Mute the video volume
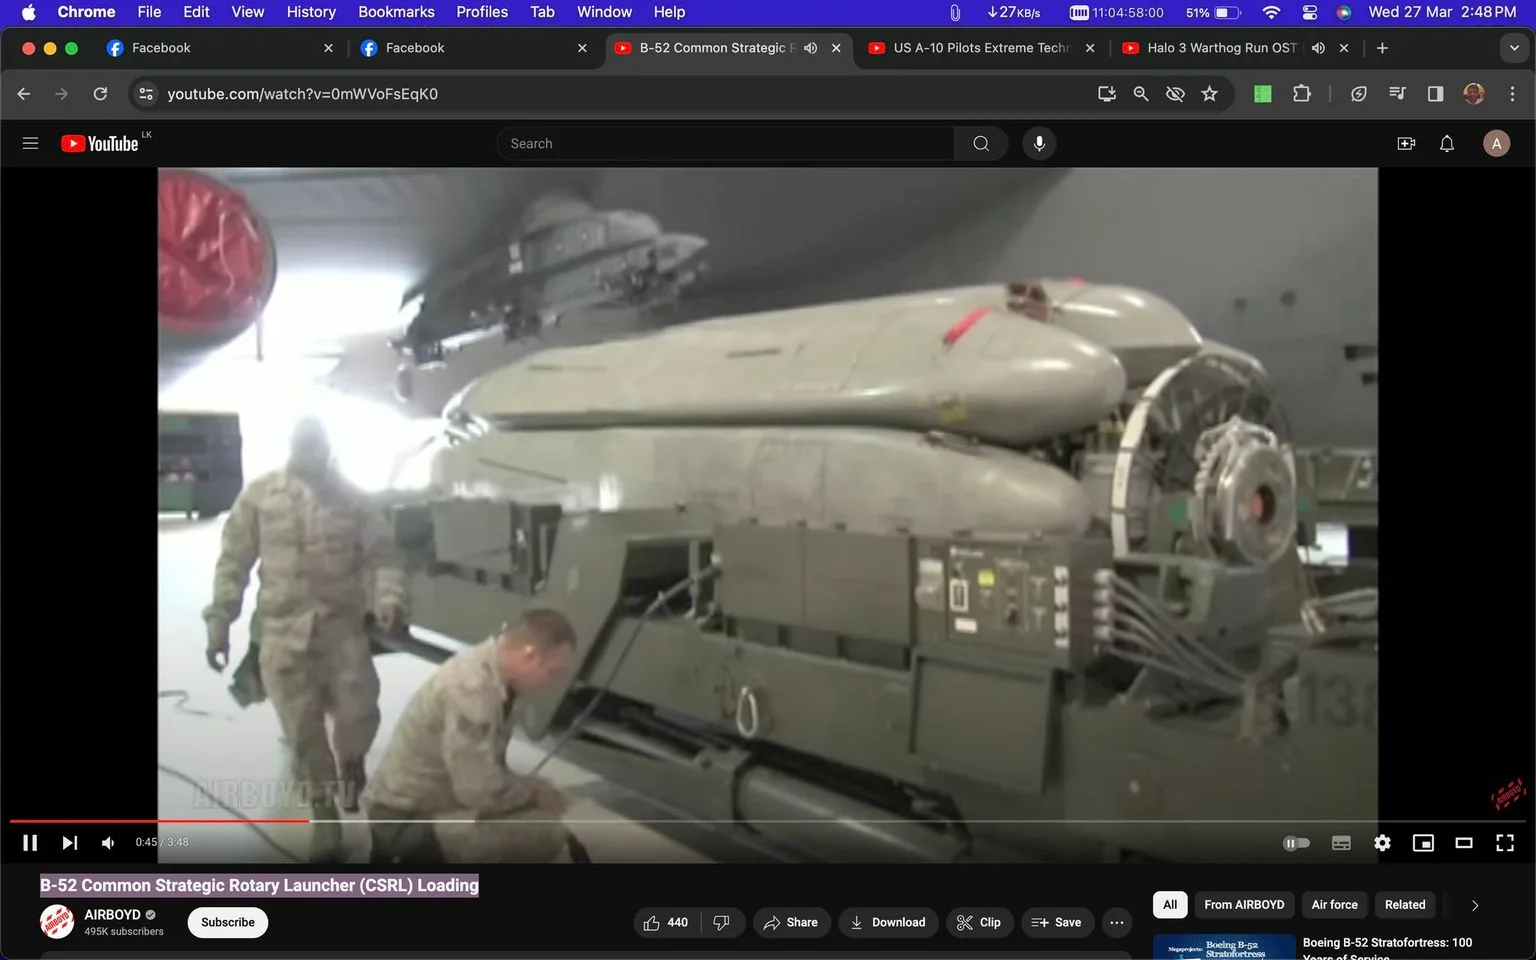This screenshot has height=960, width=1536. click(108, 843)
